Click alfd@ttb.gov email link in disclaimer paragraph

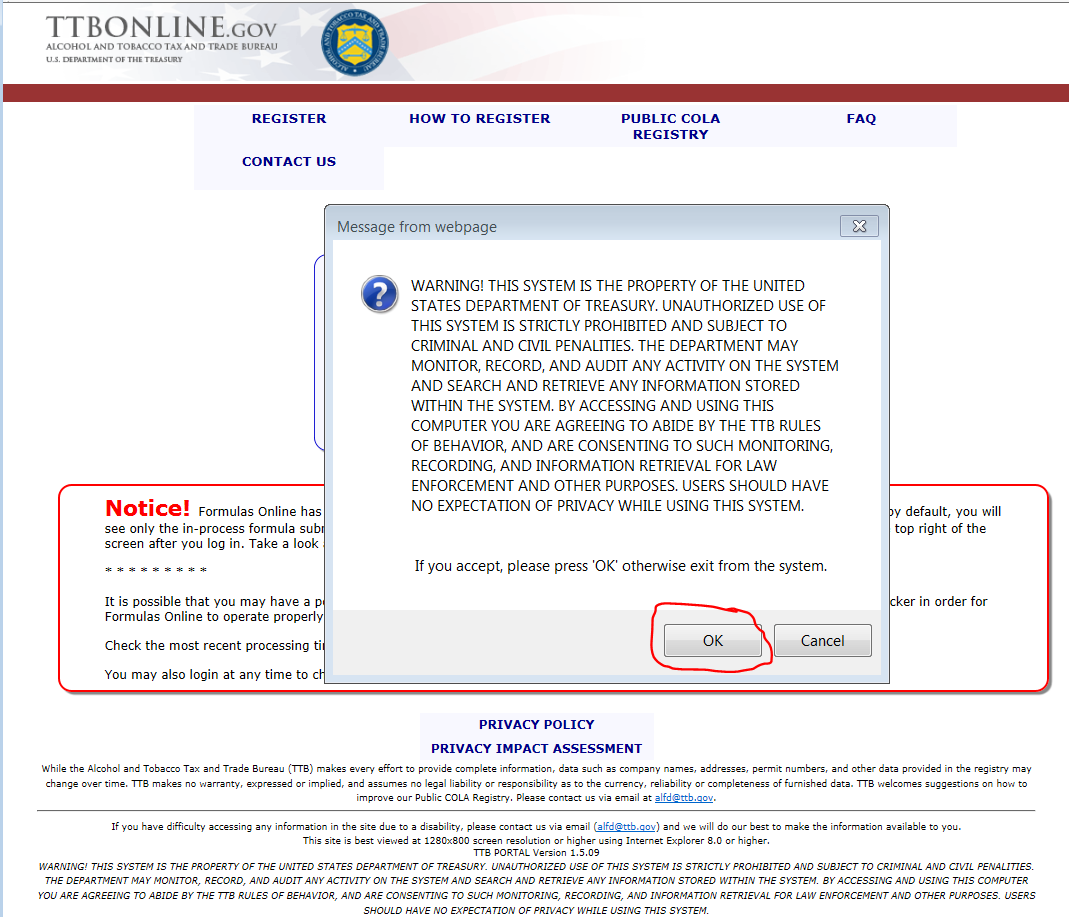pyautogui.click(x=684, y=798)
